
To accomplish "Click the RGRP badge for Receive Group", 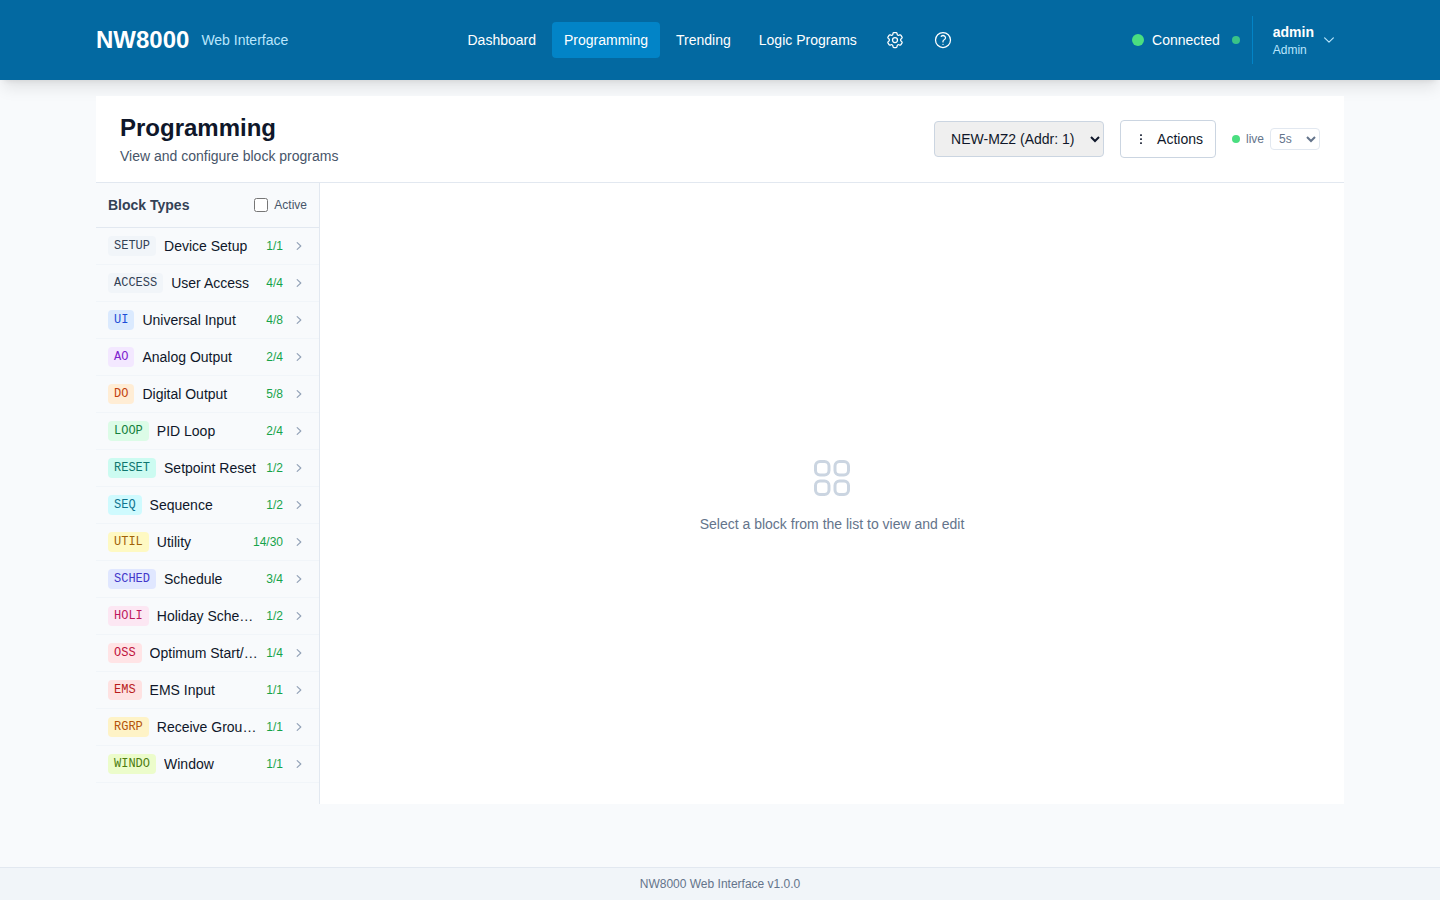I will [x=128, y=726].
